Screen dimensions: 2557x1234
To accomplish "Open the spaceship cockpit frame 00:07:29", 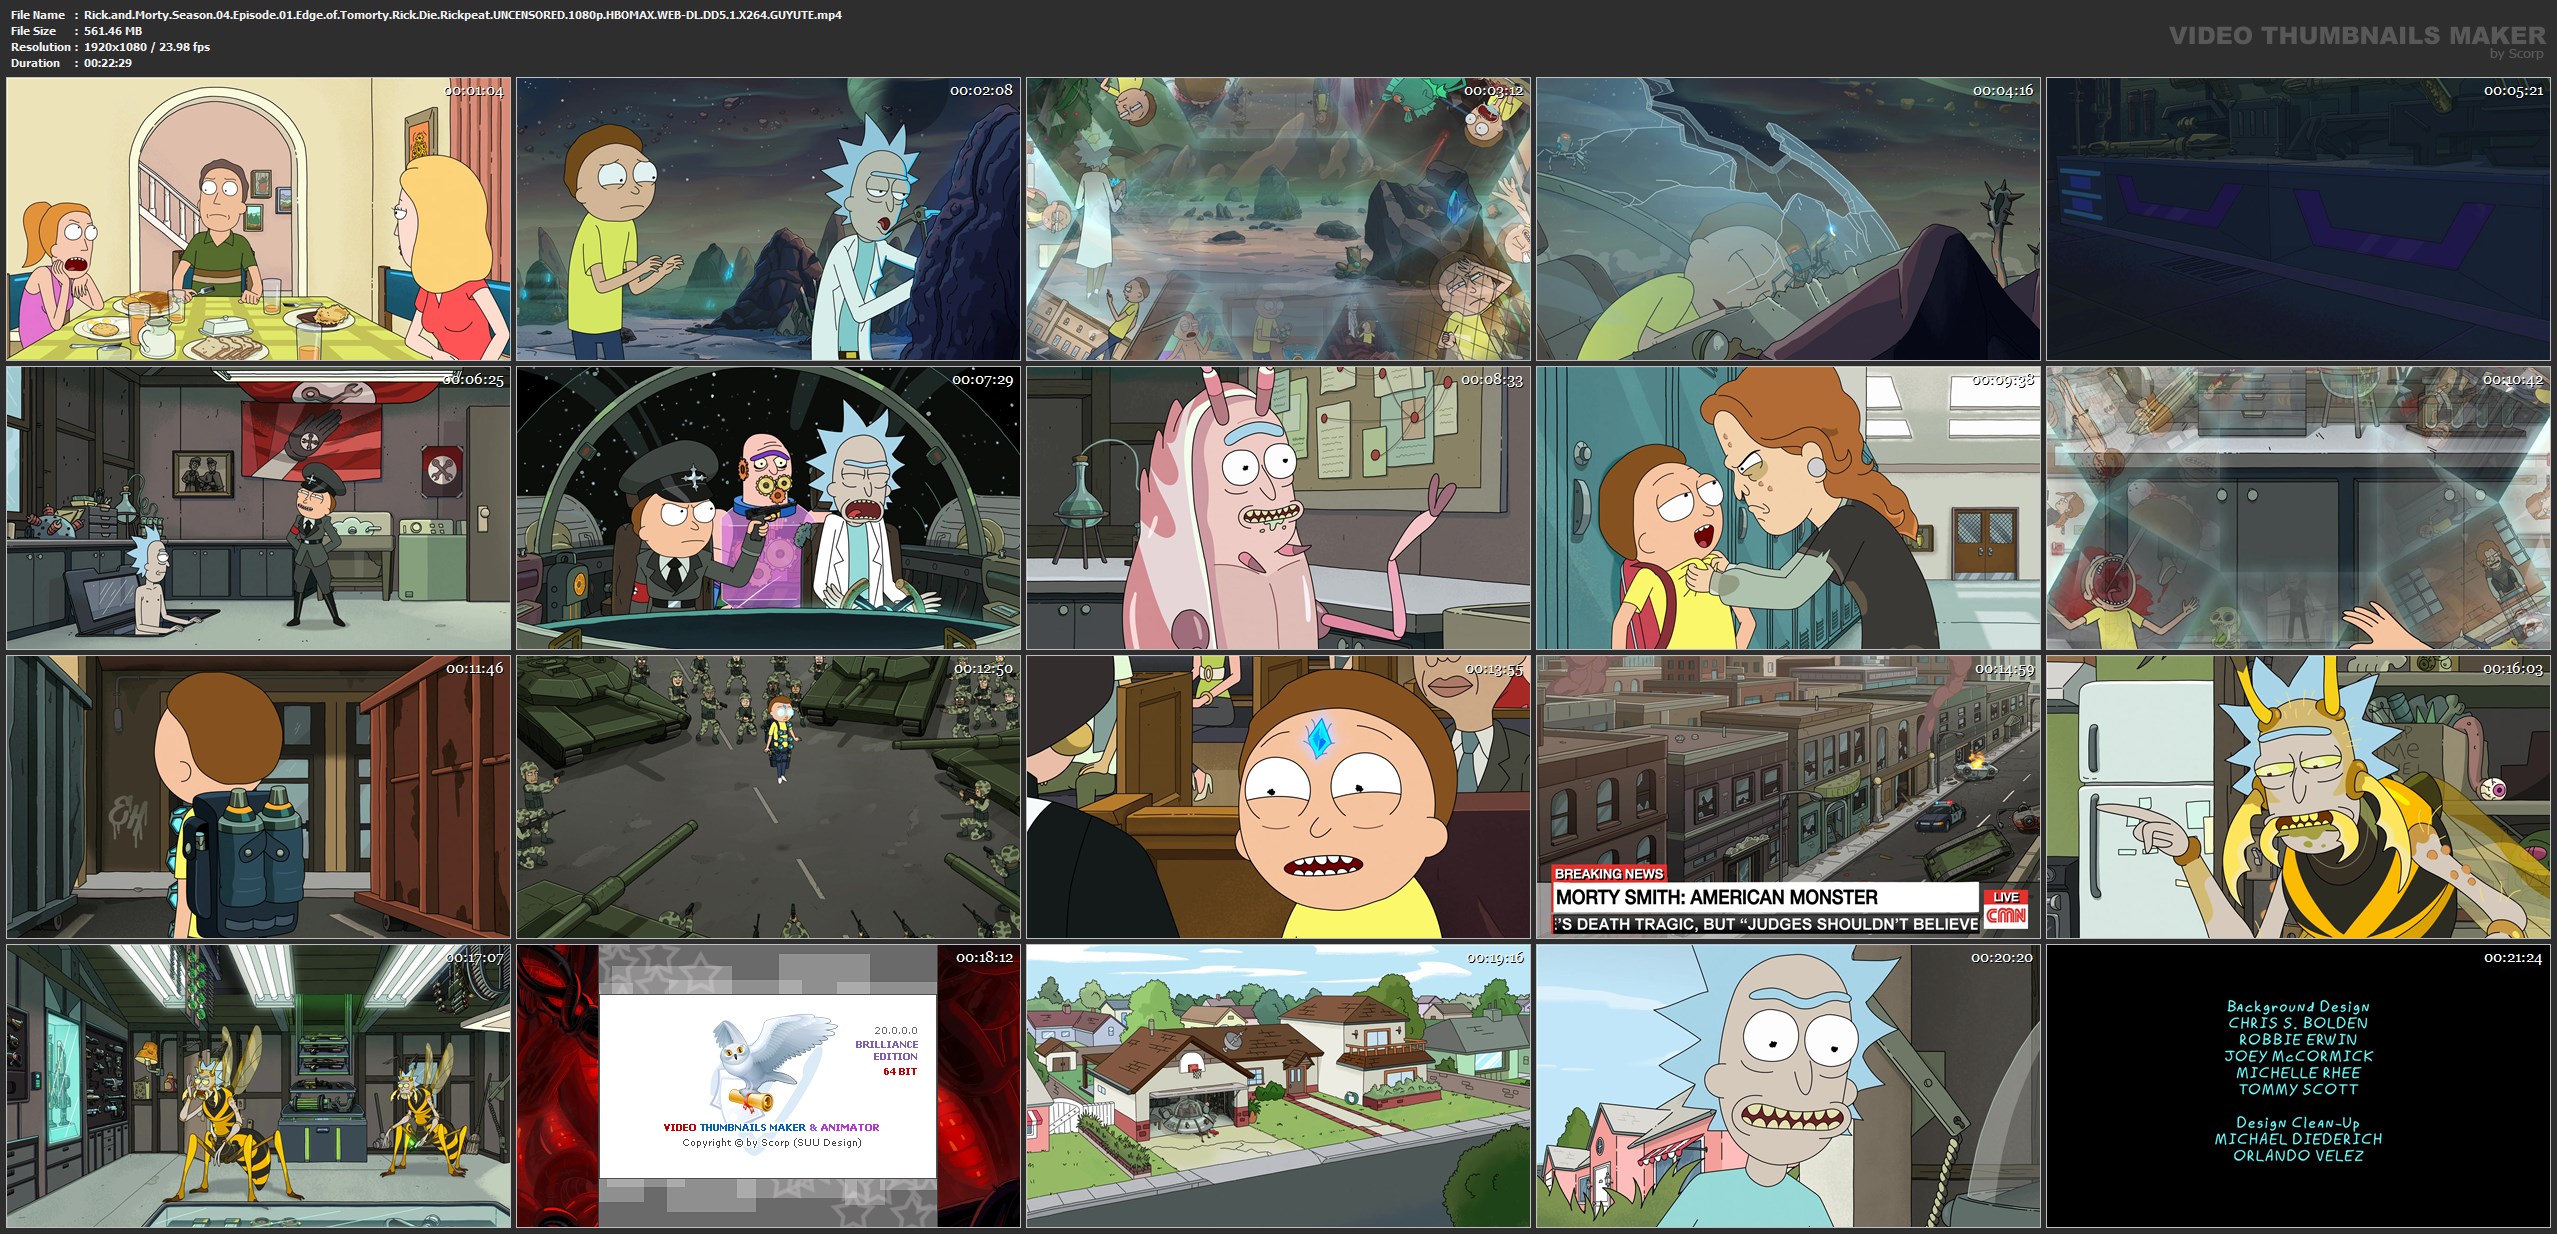I will 768,508.
